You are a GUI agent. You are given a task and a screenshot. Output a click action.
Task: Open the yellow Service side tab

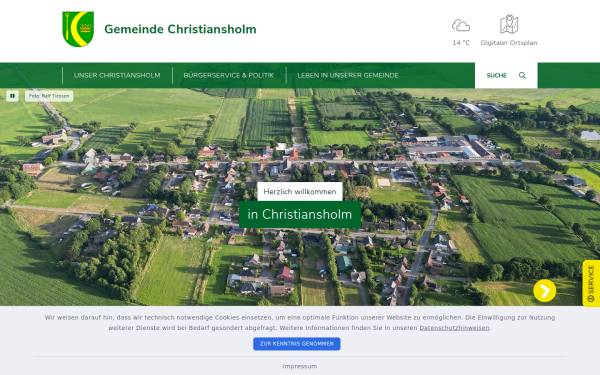591,283
